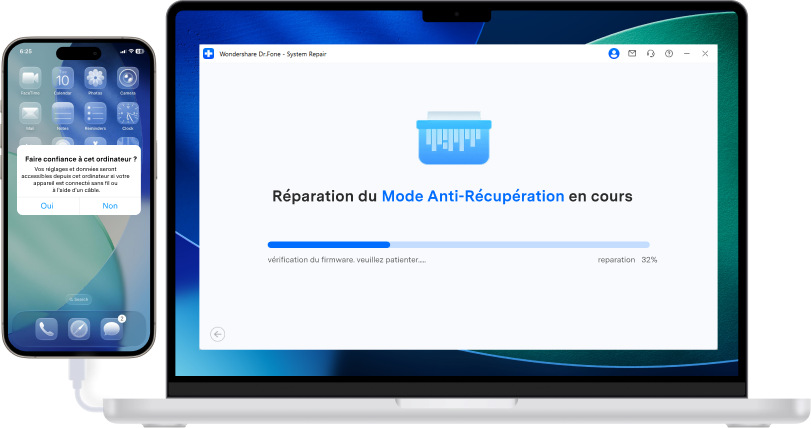This screenshot has width=811, height=428.
Task: Tap Oui to trust this computer
Action: [47, 206]
